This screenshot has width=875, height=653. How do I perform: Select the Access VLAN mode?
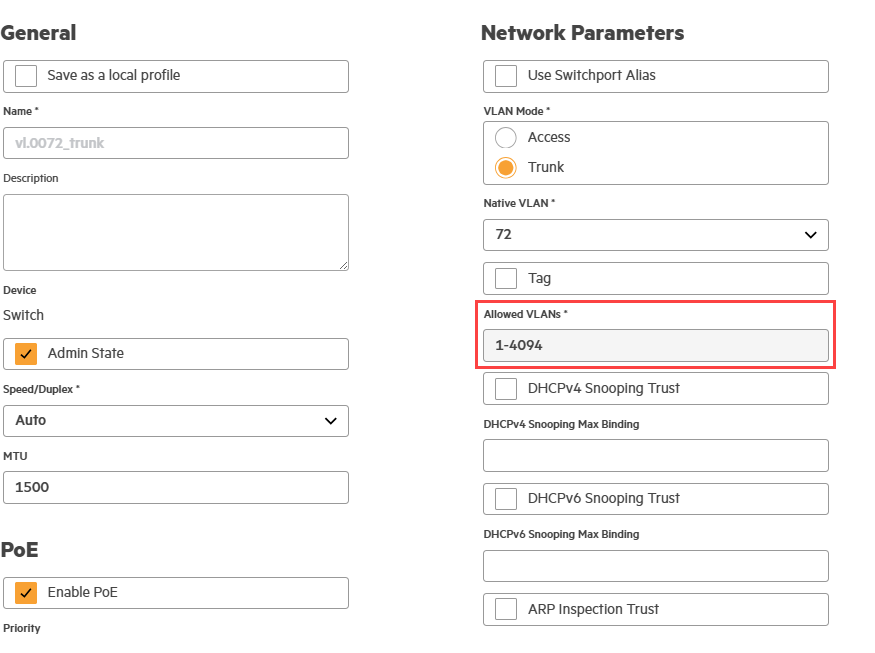pyautogui.click(x=507, y=138)
